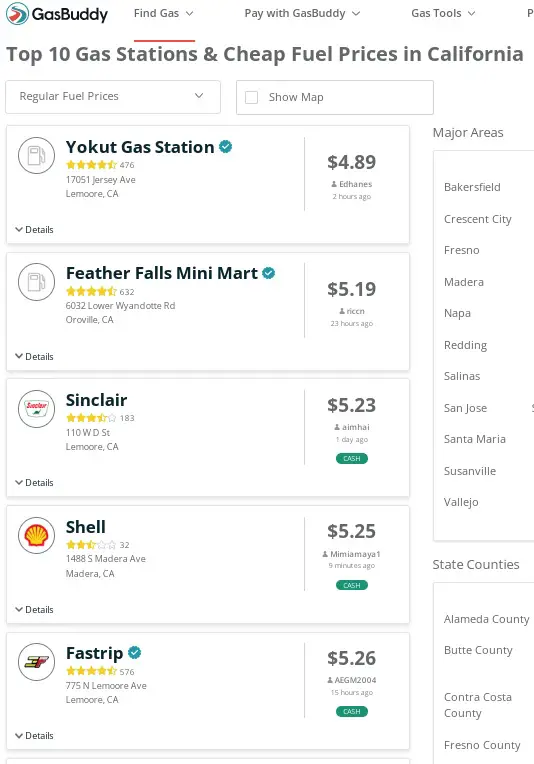Click the verified badge beside Fastrip
534x764 pixels.
(134, 652)
